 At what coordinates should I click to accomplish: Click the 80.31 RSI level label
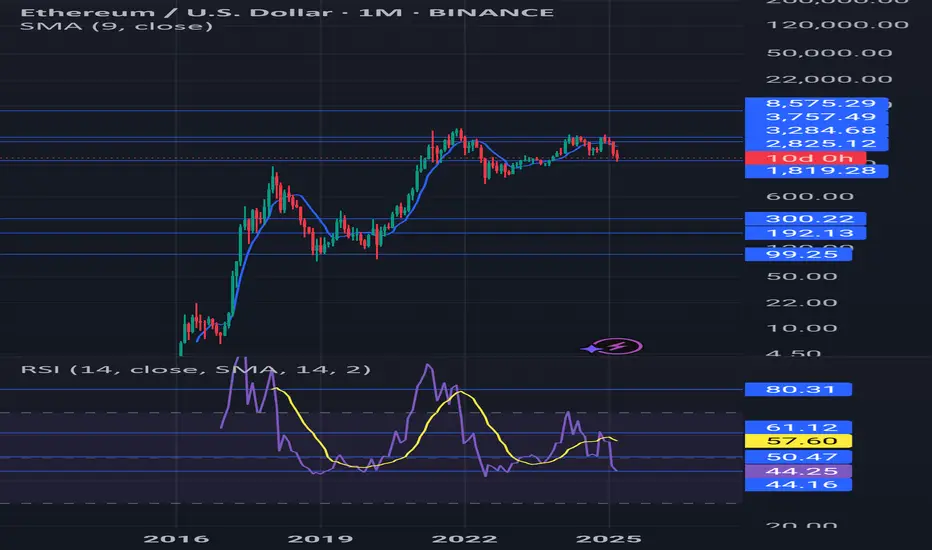(x=798, y=389)
